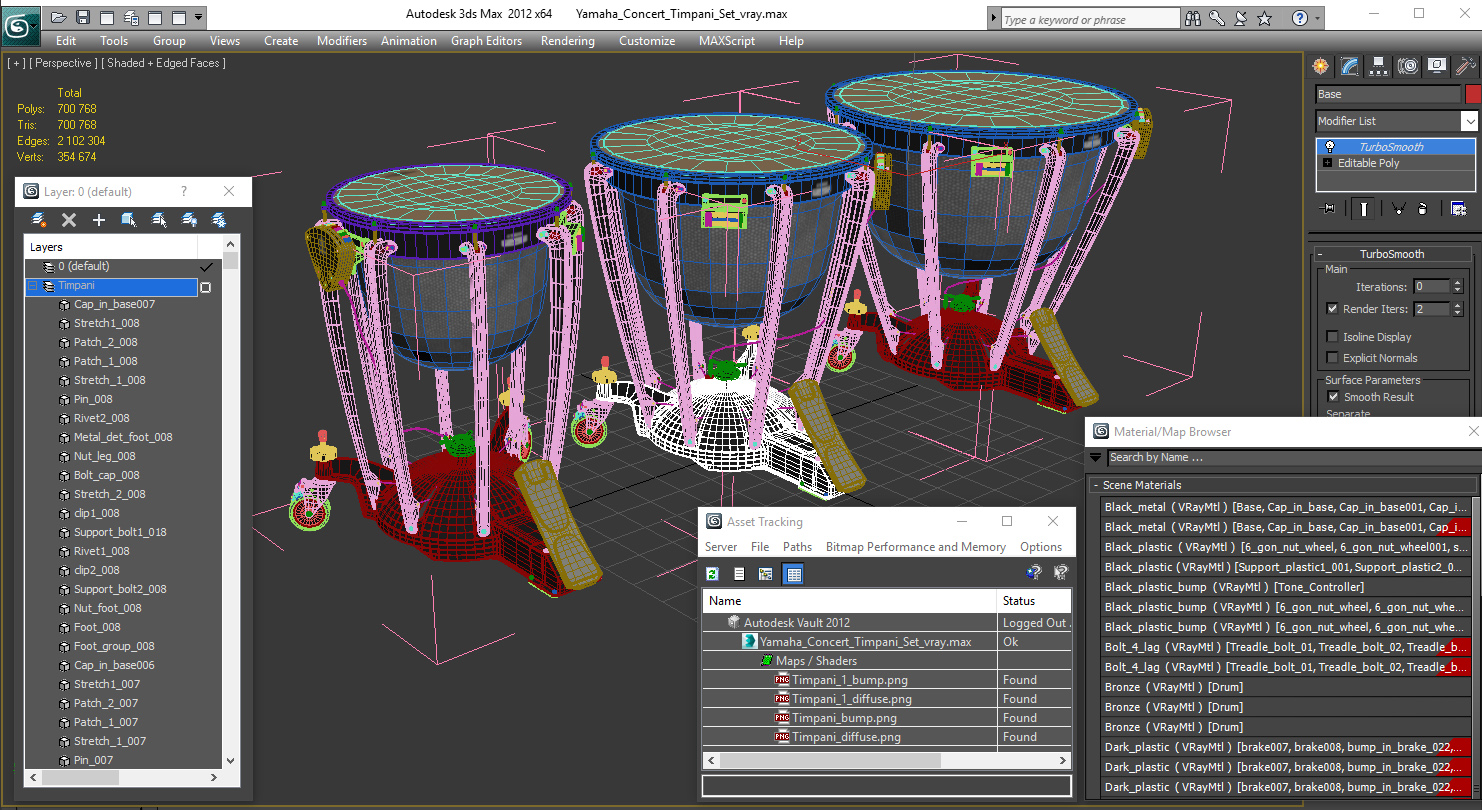Click the Open File folder icon
This screenshot has height=810, width=1482.
(59, 17)
